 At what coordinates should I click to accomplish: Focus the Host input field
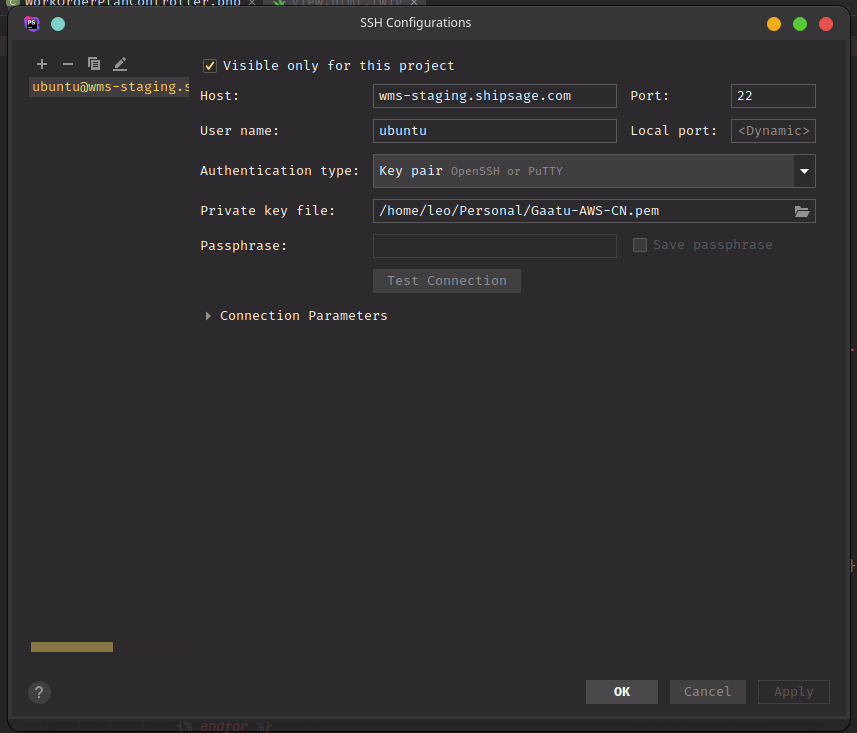494,96
